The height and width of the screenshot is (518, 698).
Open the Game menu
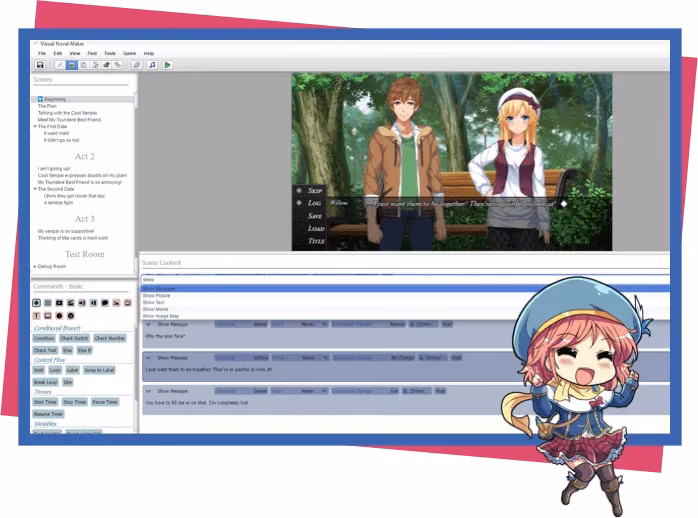(x=130, y=53)
